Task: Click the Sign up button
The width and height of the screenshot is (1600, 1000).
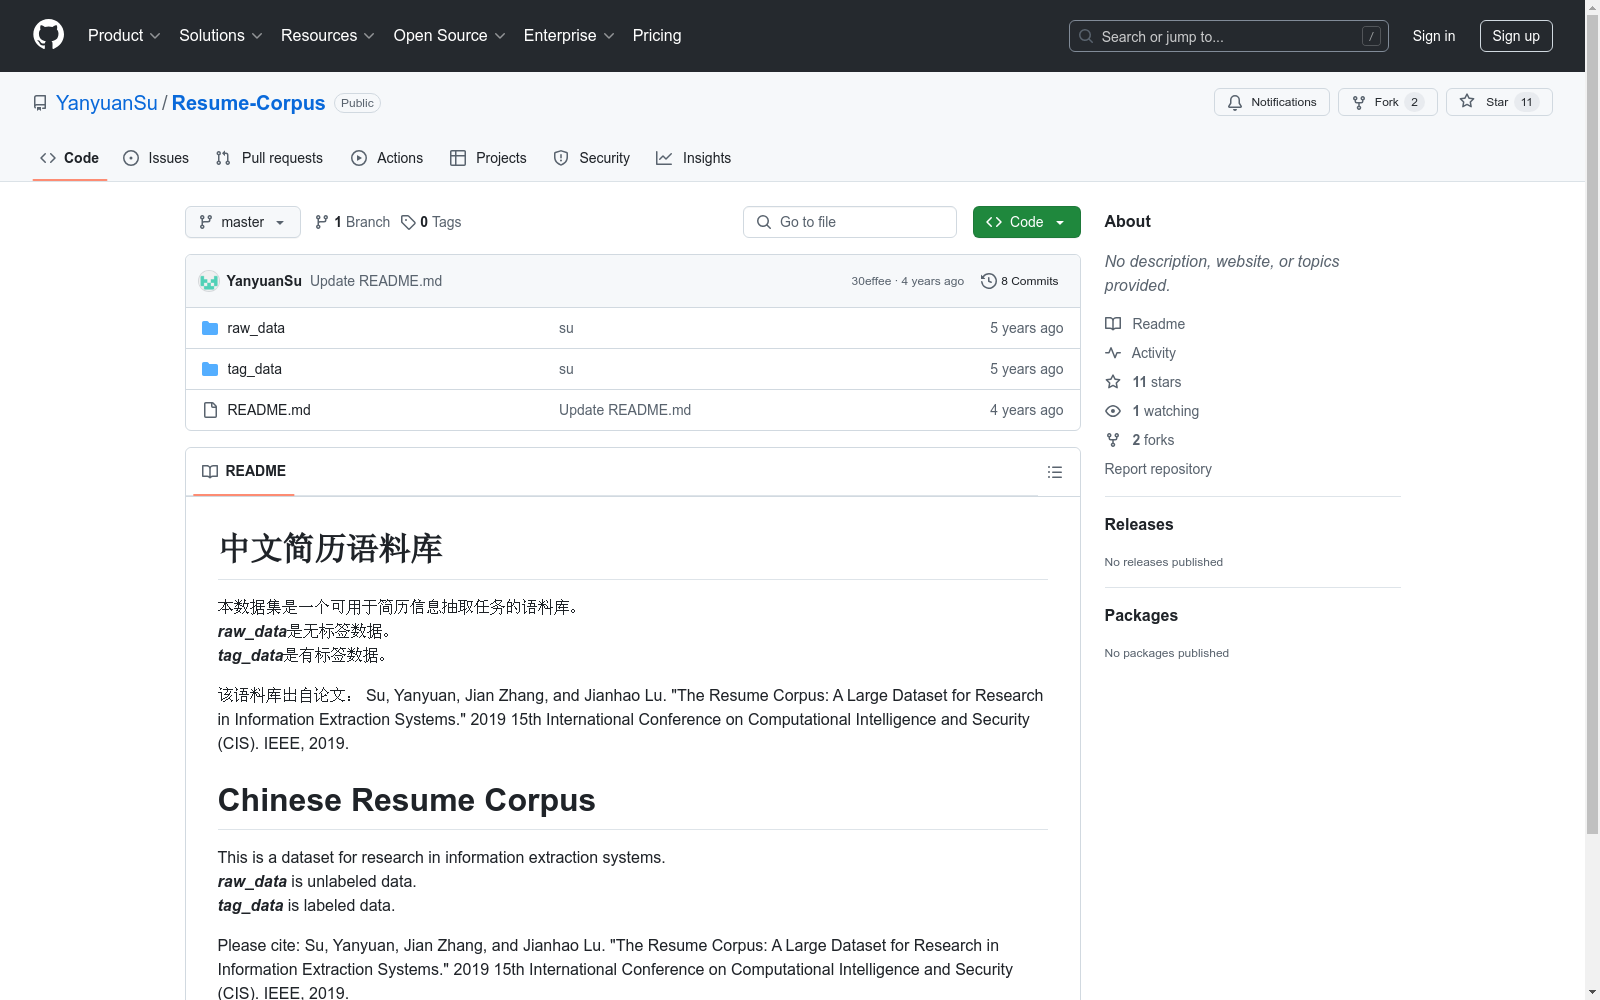Action: (x=1516, y=36)
